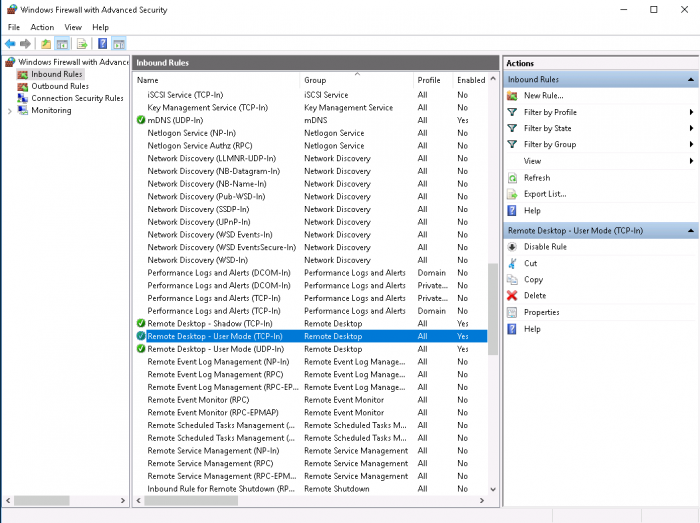Image resolution: width=700 pixels, height=523 pixels.
Task: Select Network Discovery (UPnP-In) rule
Action: coord(311,222)
